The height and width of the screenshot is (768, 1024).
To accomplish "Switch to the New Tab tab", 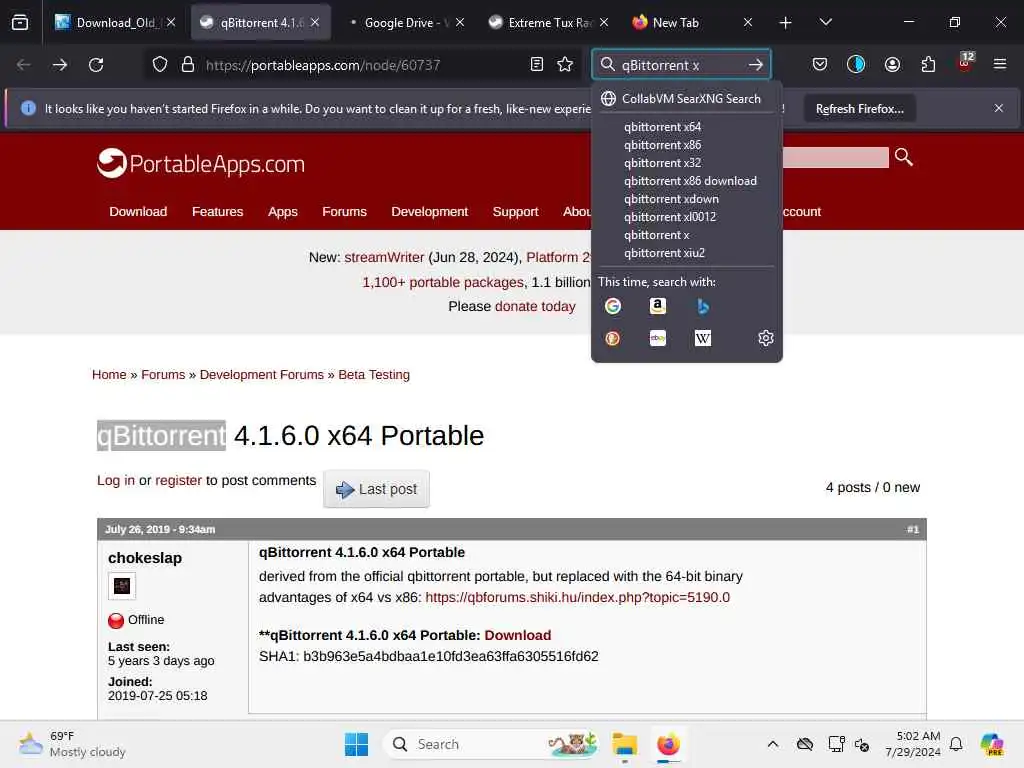I will tap(692, 23).
